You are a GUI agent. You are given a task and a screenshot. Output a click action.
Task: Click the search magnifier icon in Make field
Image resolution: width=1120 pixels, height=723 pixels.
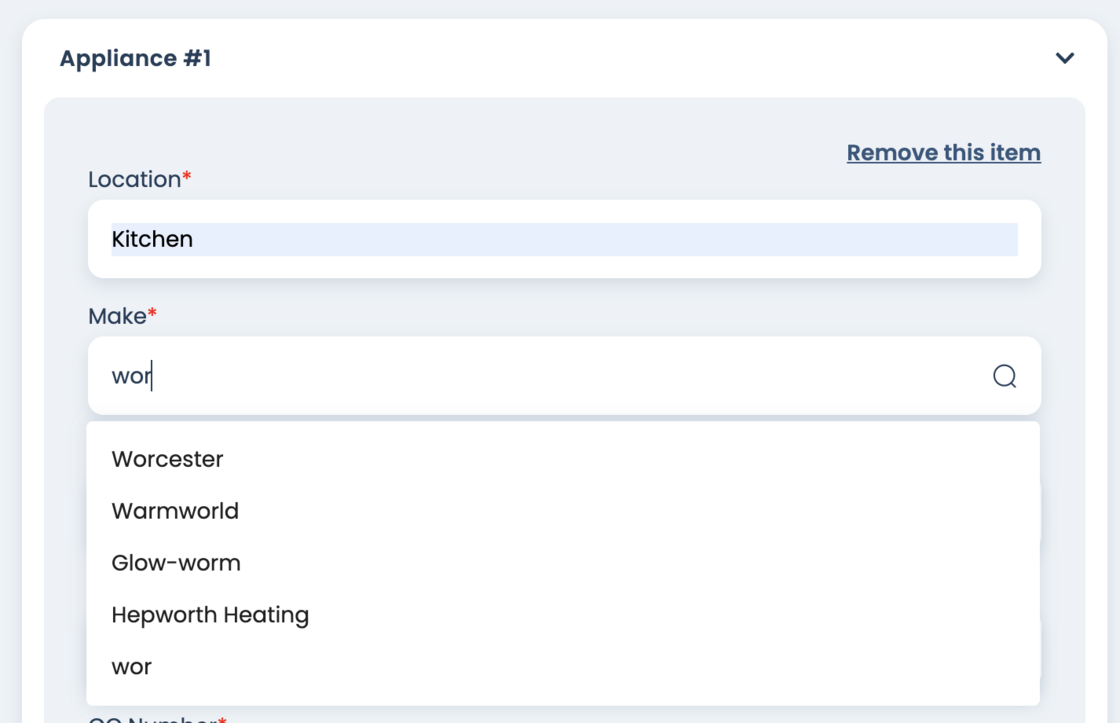pyautogui.click(x=1004, y=376)
